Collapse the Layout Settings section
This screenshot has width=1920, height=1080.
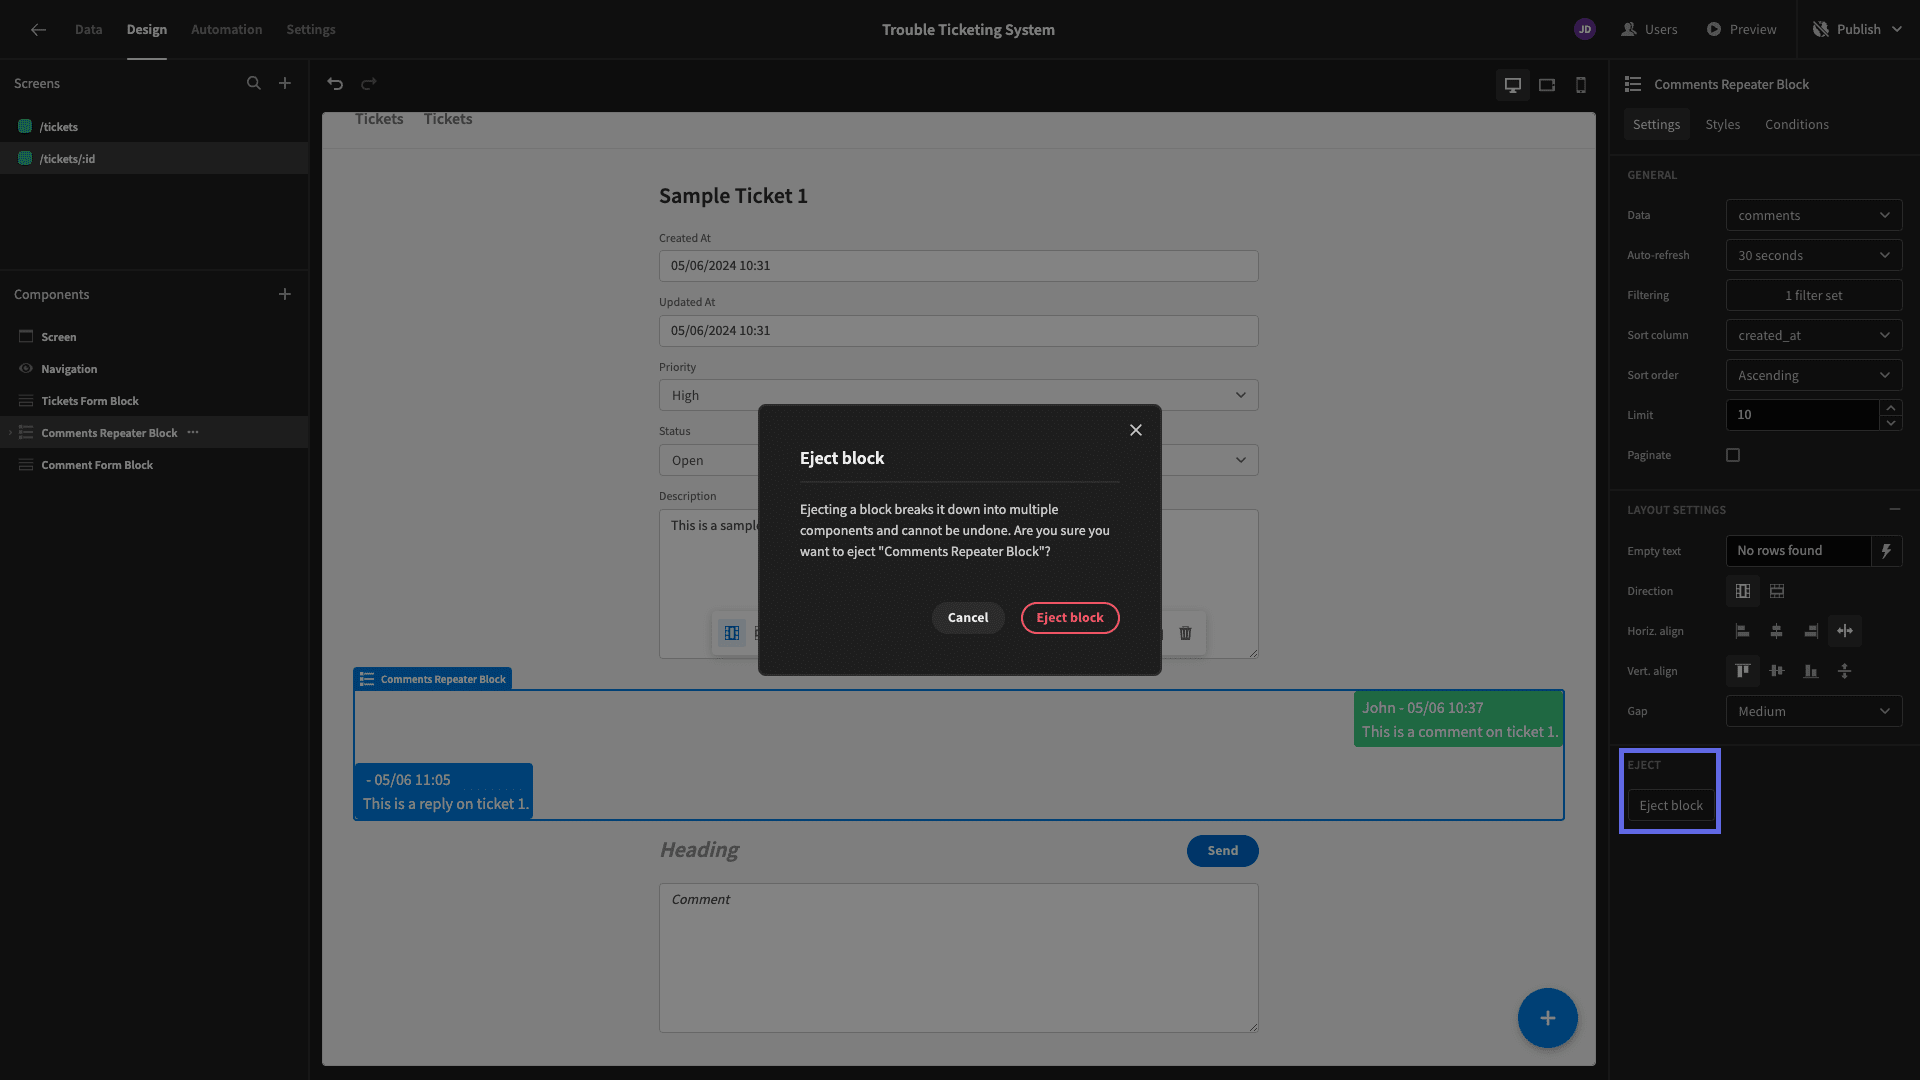coord(1895,509)
